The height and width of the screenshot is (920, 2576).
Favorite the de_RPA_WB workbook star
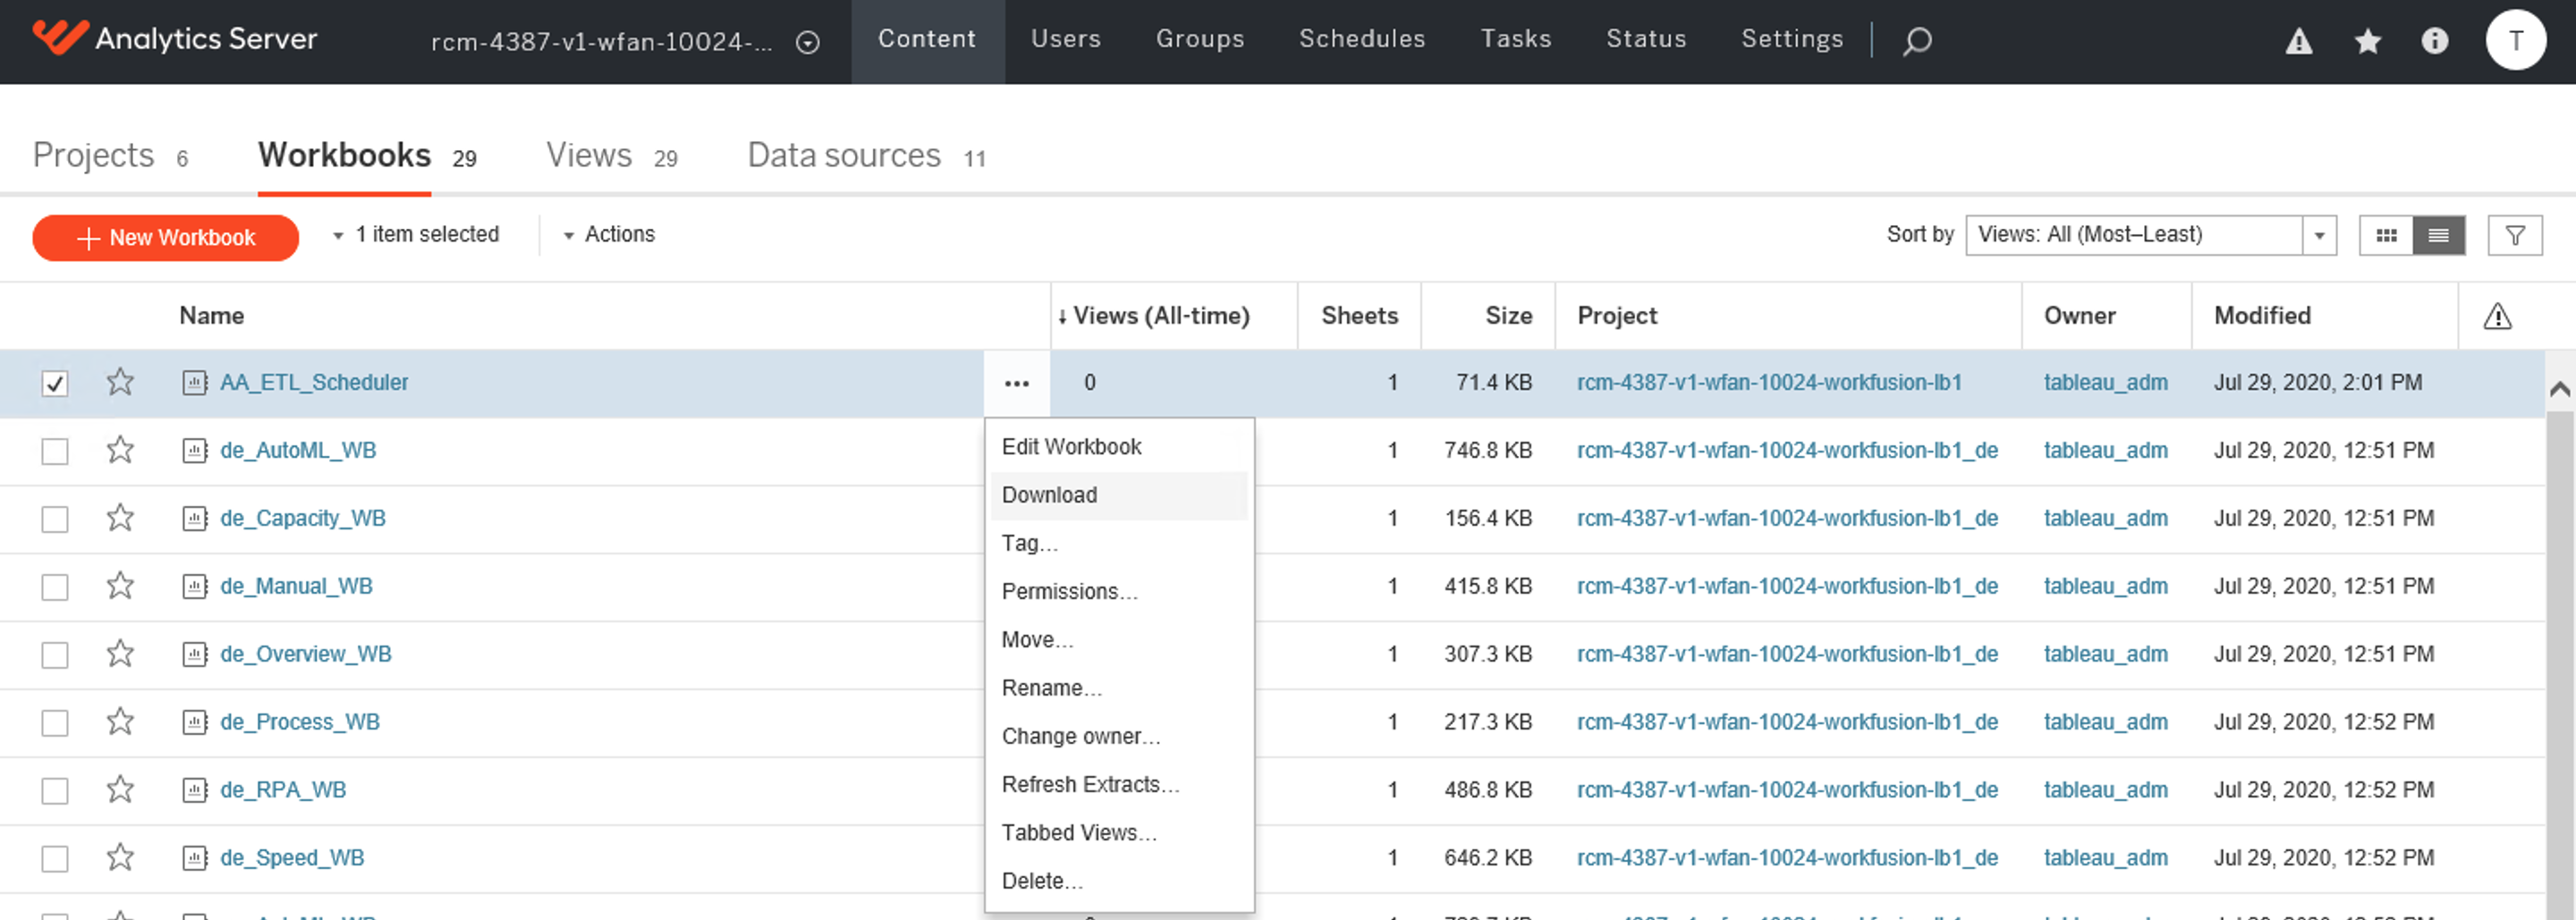pyautogui.click(x=120, y=789)
